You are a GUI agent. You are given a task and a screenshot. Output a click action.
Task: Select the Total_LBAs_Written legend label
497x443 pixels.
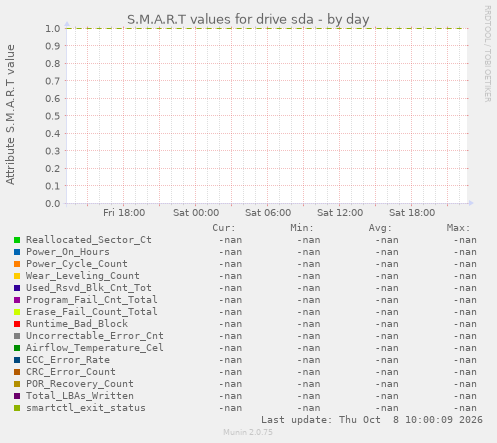click(x=80, y=396)
